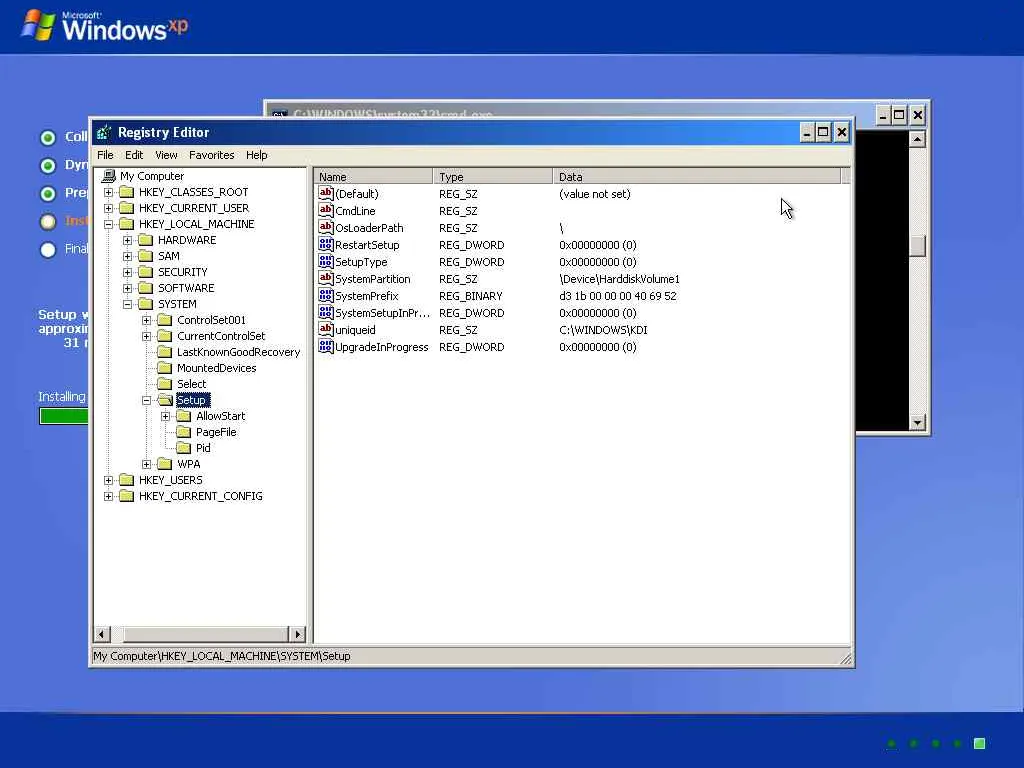
Task: Open the Help menu
Action: click(x=257, y=155)
